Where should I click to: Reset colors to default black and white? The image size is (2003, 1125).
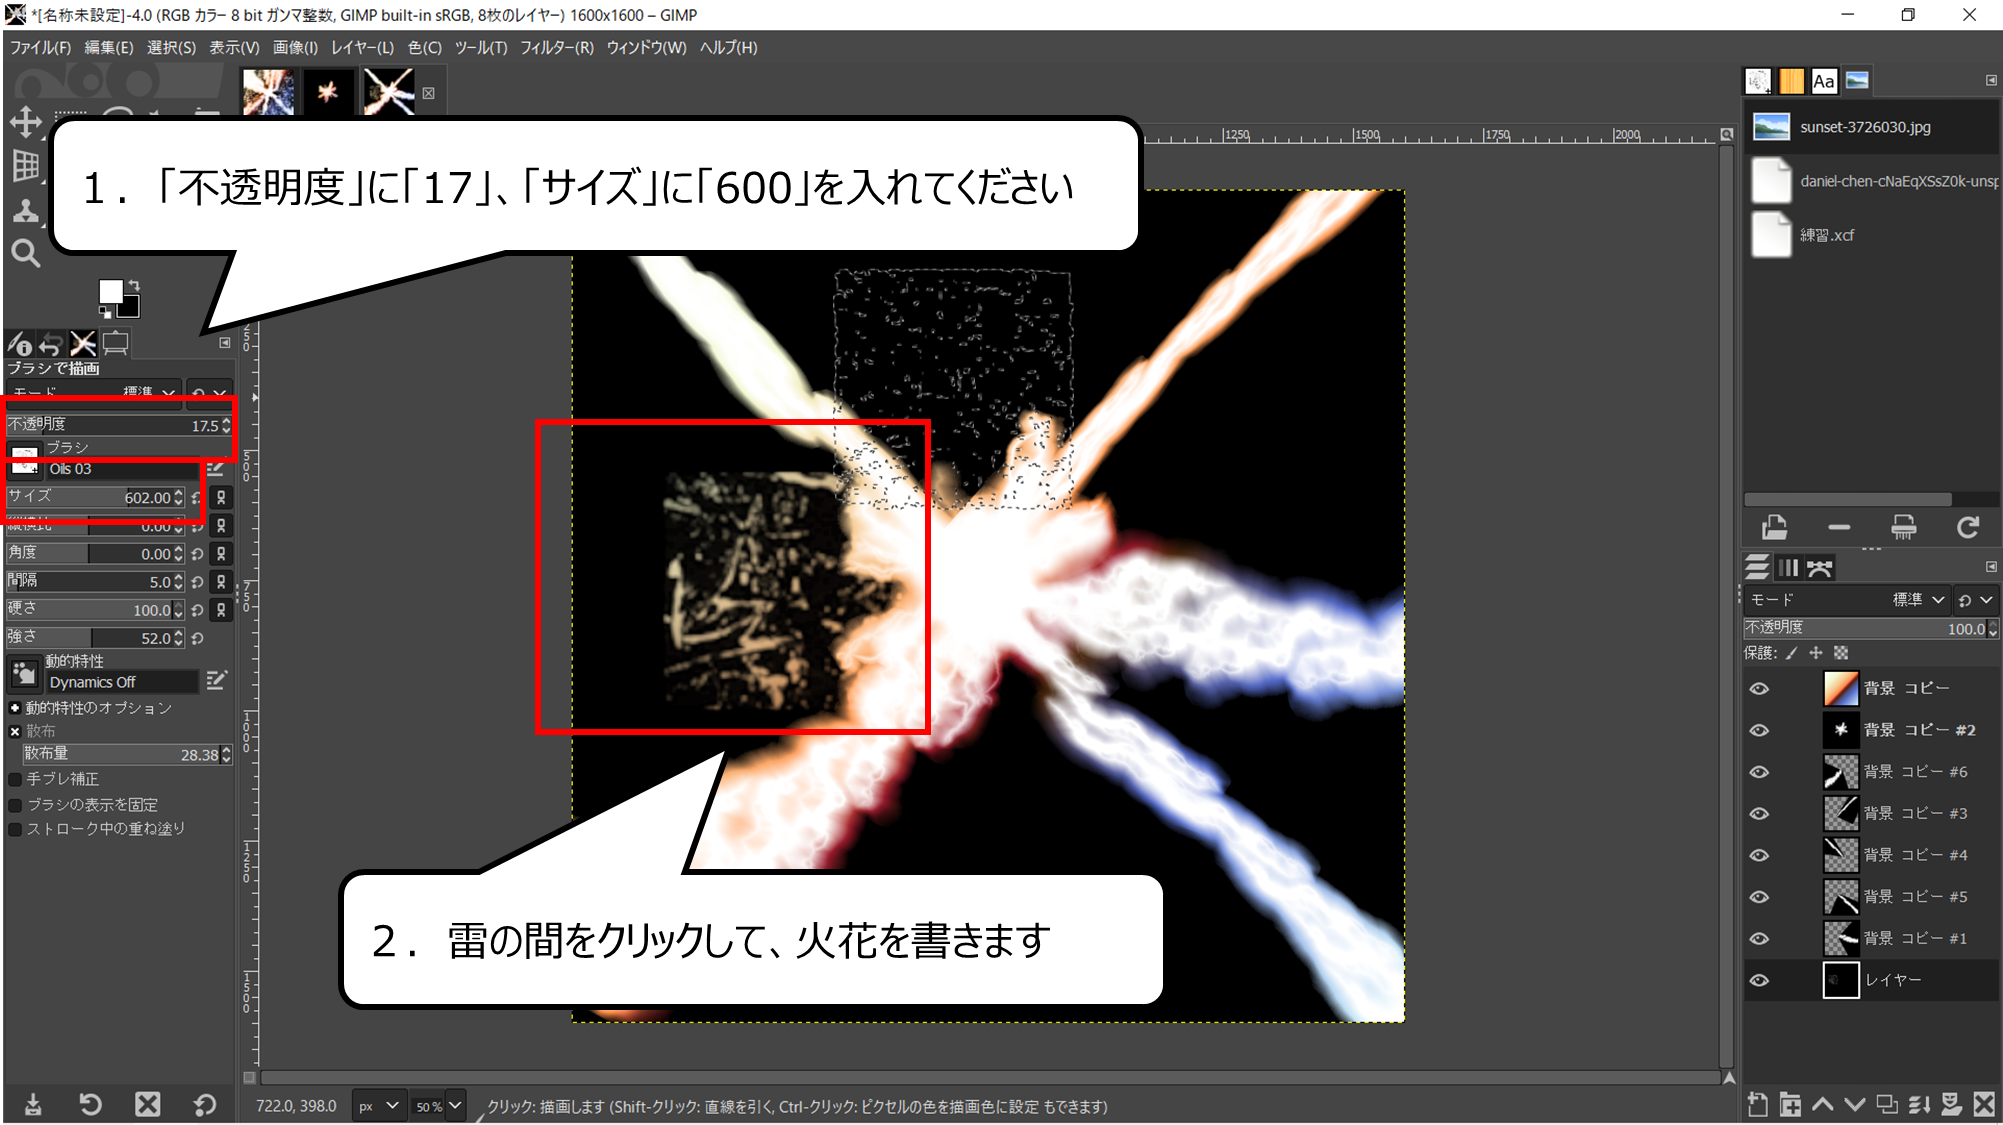point(105,312)
